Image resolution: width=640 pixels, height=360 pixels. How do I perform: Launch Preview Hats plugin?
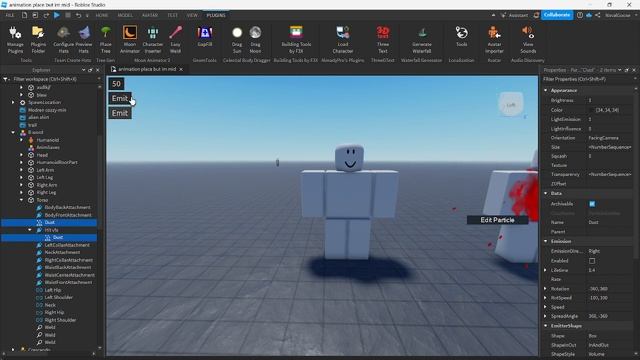[84, 40]
